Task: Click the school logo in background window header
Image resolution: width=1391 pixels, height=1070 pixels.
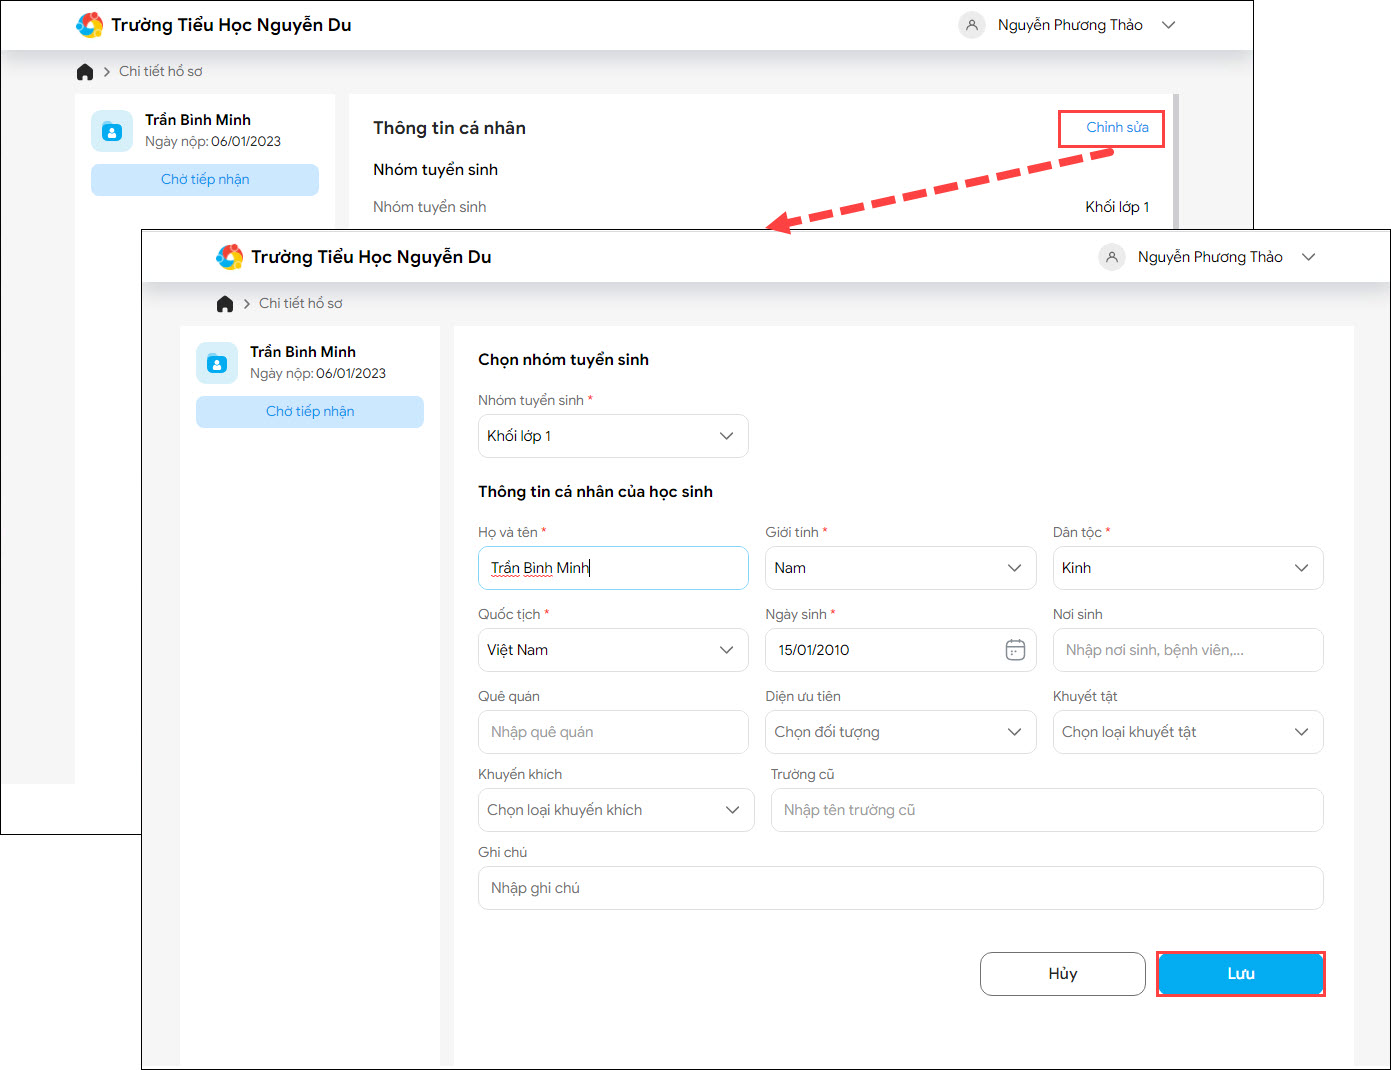Action: click(x=90, y=25)
